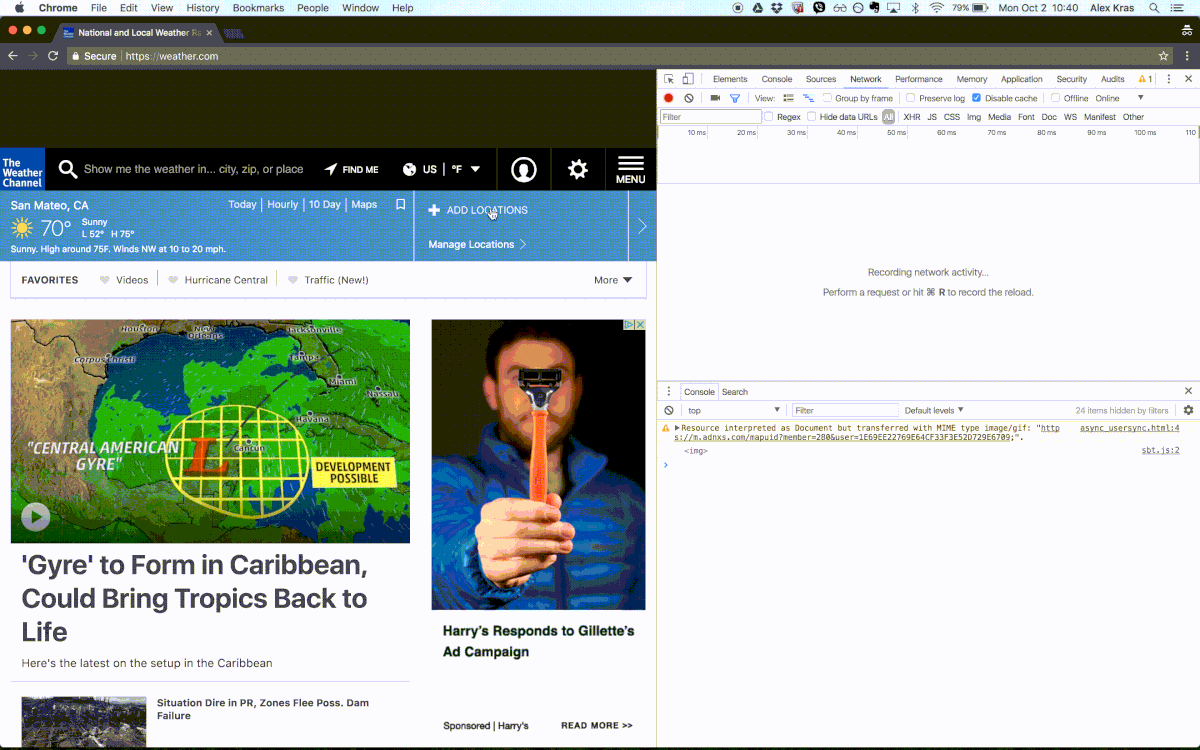Screen dimensions: 1200x750
Task: Open the Online throttling dropdown
Action: (1119, 98)
